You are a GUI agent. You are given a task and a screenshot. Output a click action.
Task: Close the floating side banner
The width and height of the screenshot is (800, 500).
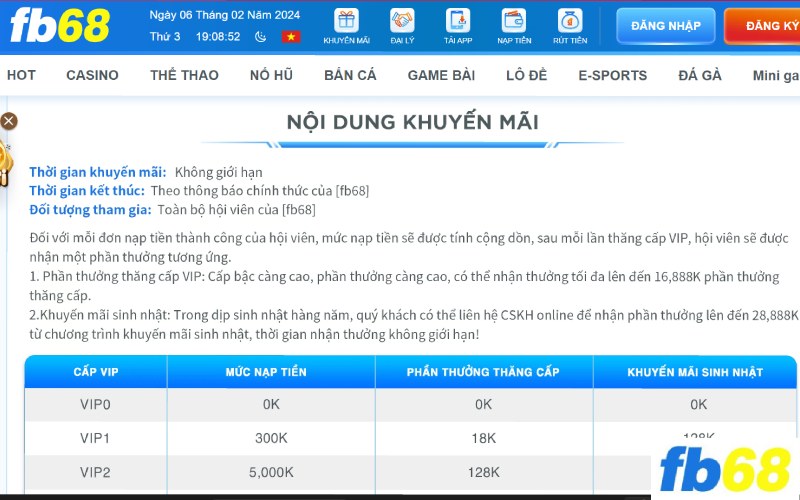coord(9,121)
